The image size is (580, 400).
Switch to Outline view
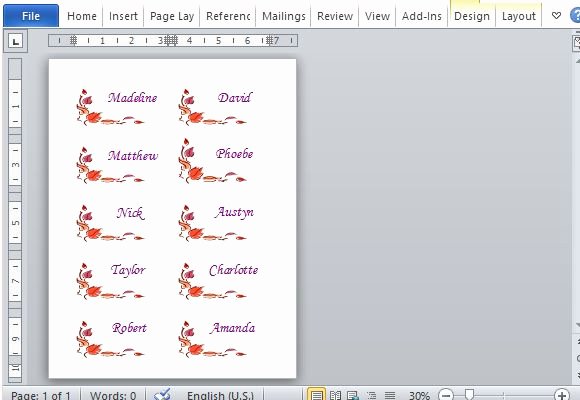371,395
